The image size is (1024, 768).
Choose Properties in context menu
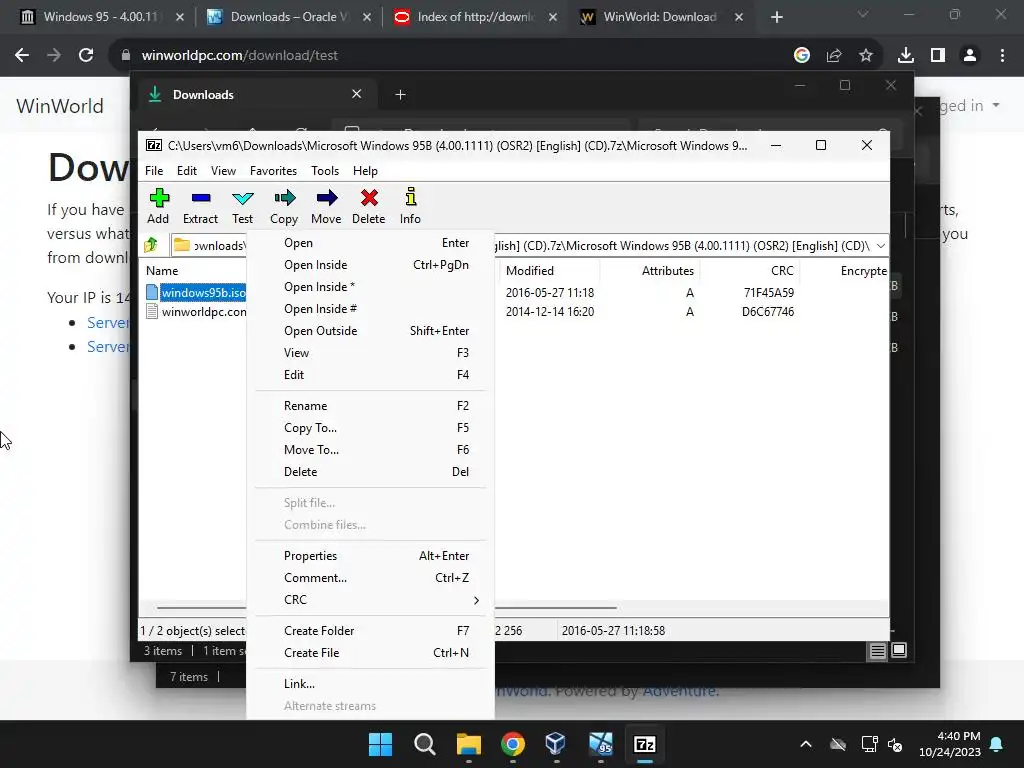(370, 556)
